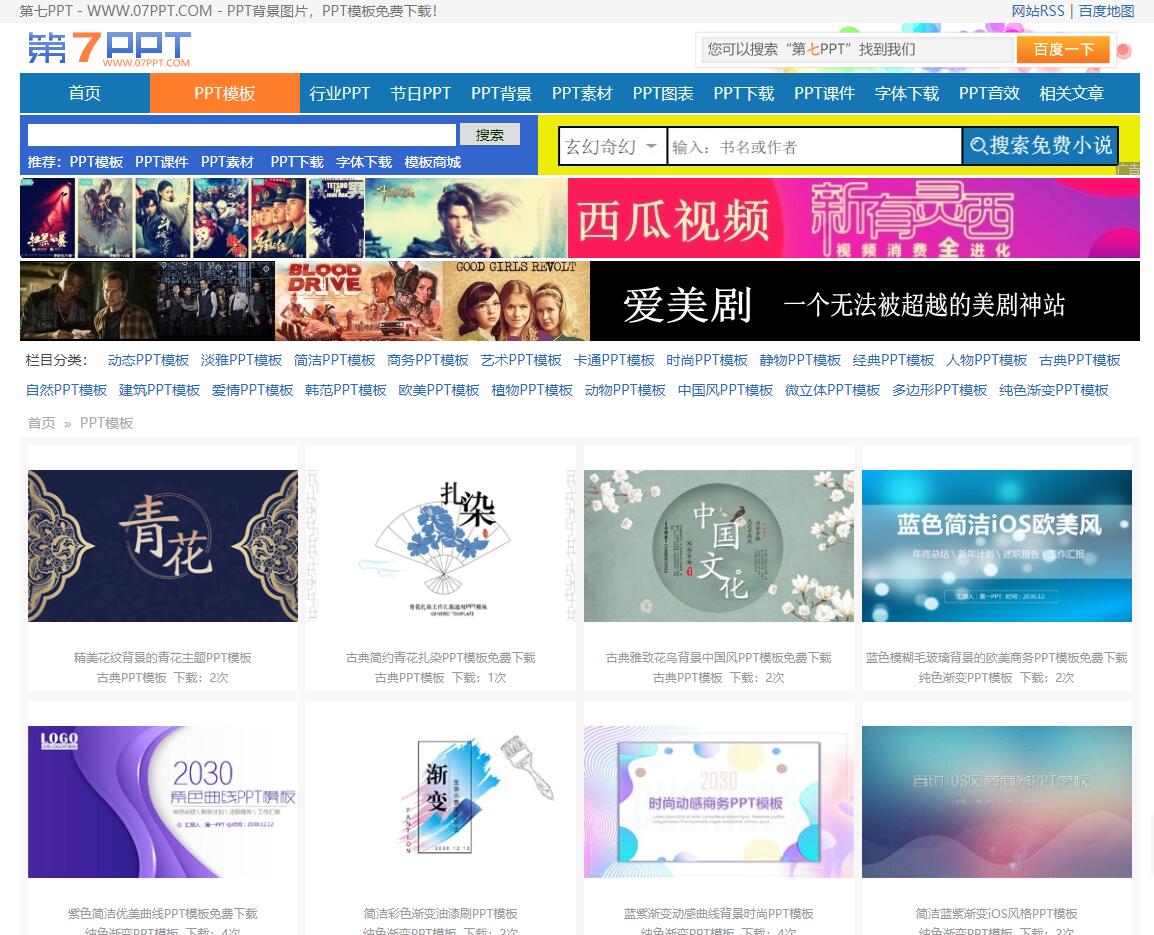Open the 静物PPT模板 category
The width and height of the screenshot is (1154, 935).
pos(800,360)
